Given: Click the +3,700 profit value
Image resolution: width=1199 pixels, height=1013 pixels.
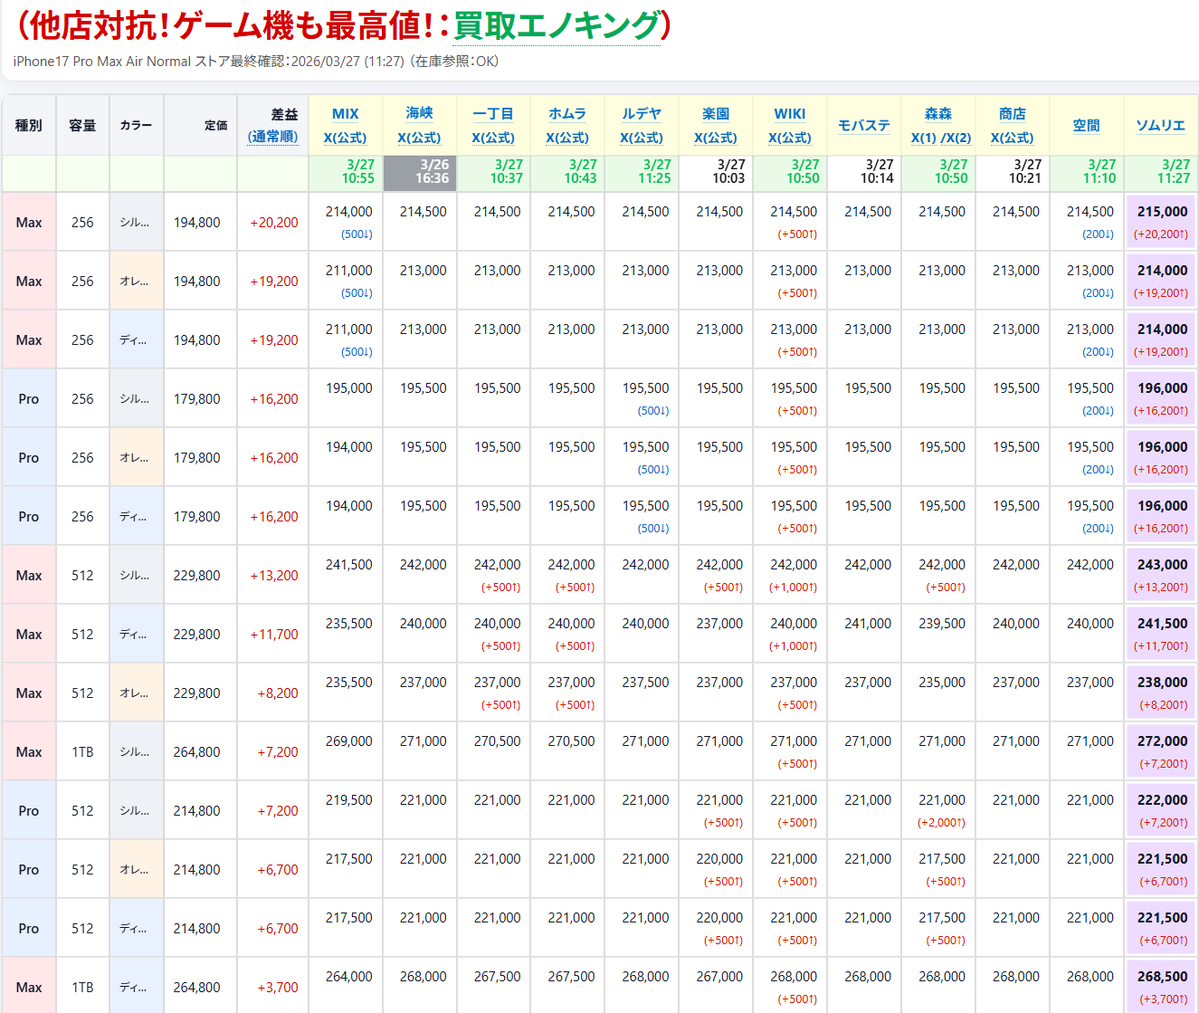Looking at the screenshot, I should pos(278,988).
